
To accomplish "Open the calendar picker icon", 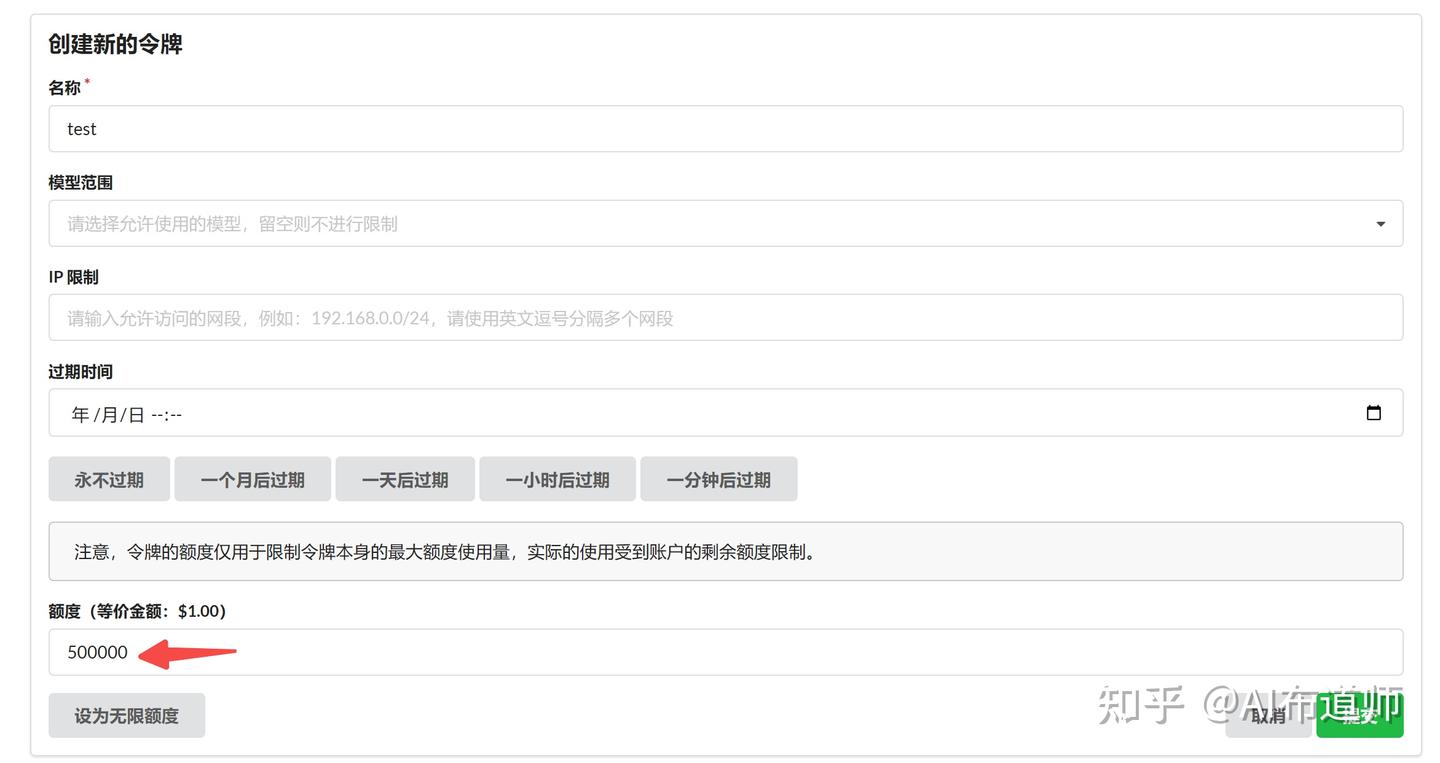I will (x=1373, y=413).
